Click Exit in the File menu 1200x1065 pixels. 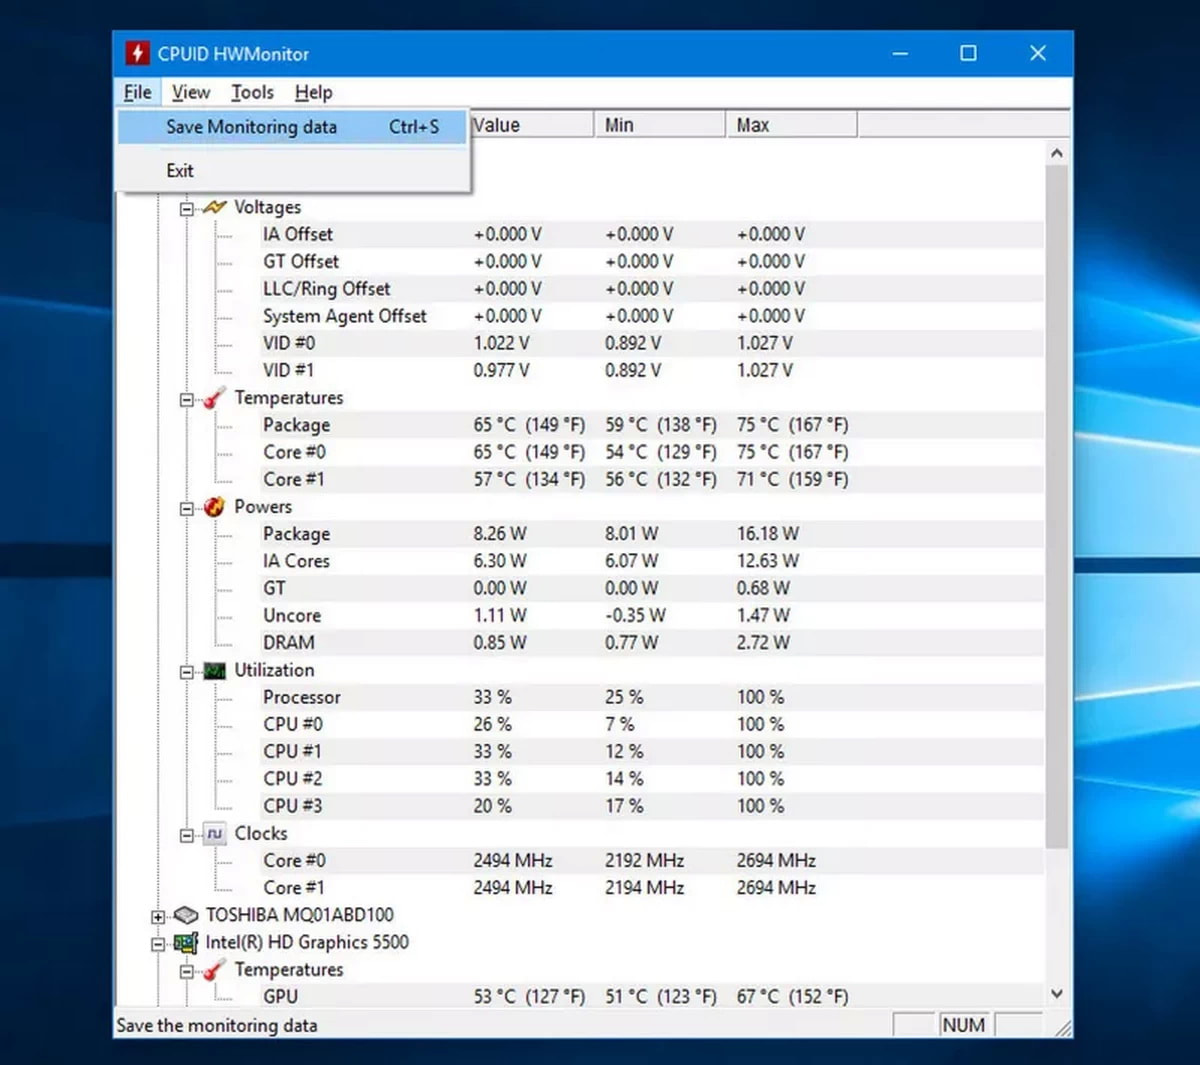click(180, 170)
